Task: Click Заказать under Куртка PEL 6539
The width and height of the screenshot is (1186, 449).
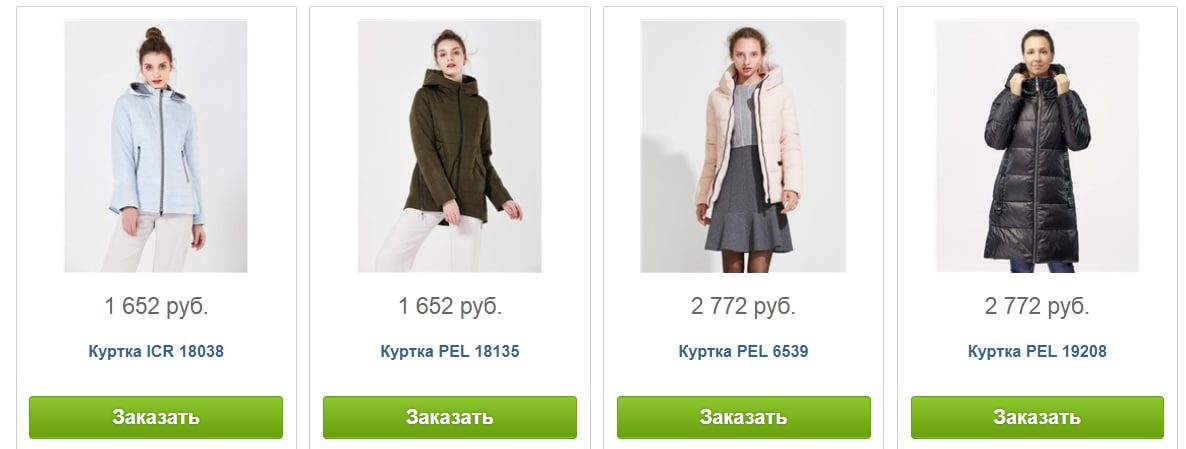Action: point(744,417)
